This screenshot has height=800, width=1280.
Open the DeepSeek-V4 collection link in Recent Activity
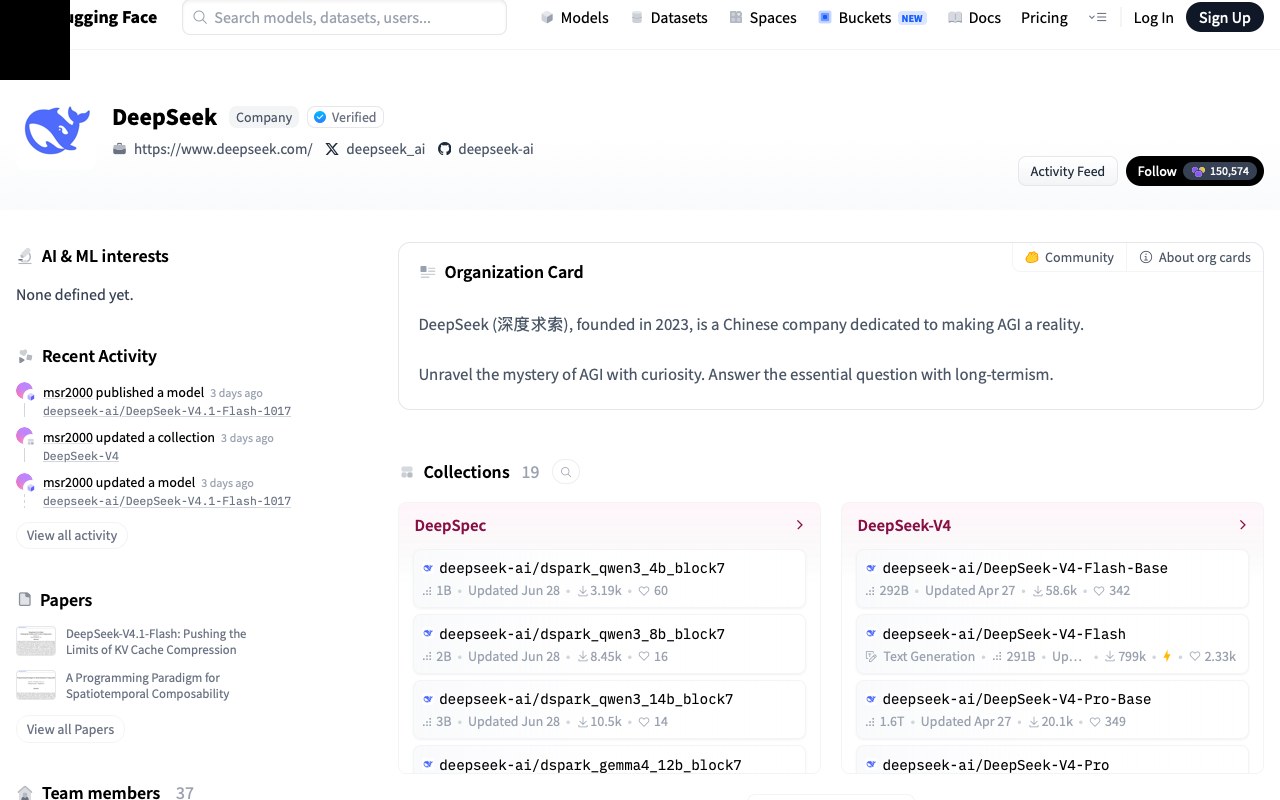tap(81, 456)
